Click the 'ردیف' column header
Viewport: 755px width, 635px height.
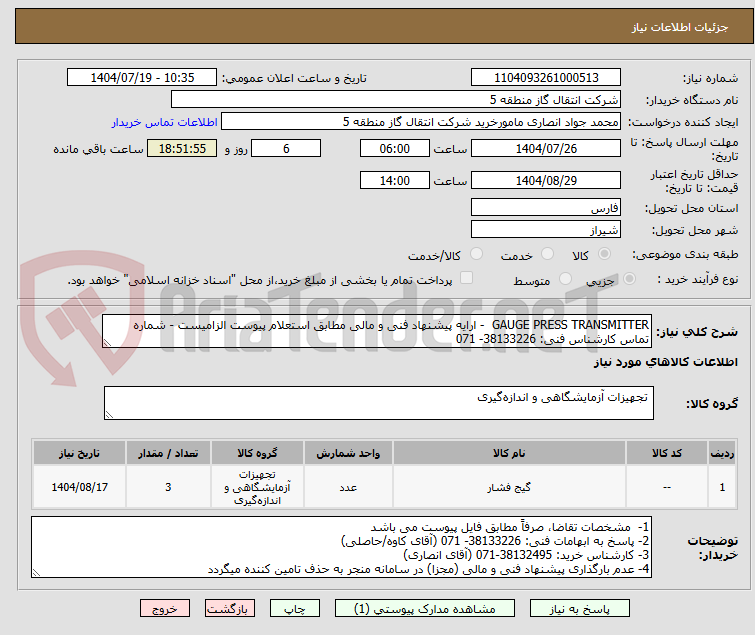click(x=722, y=454)
